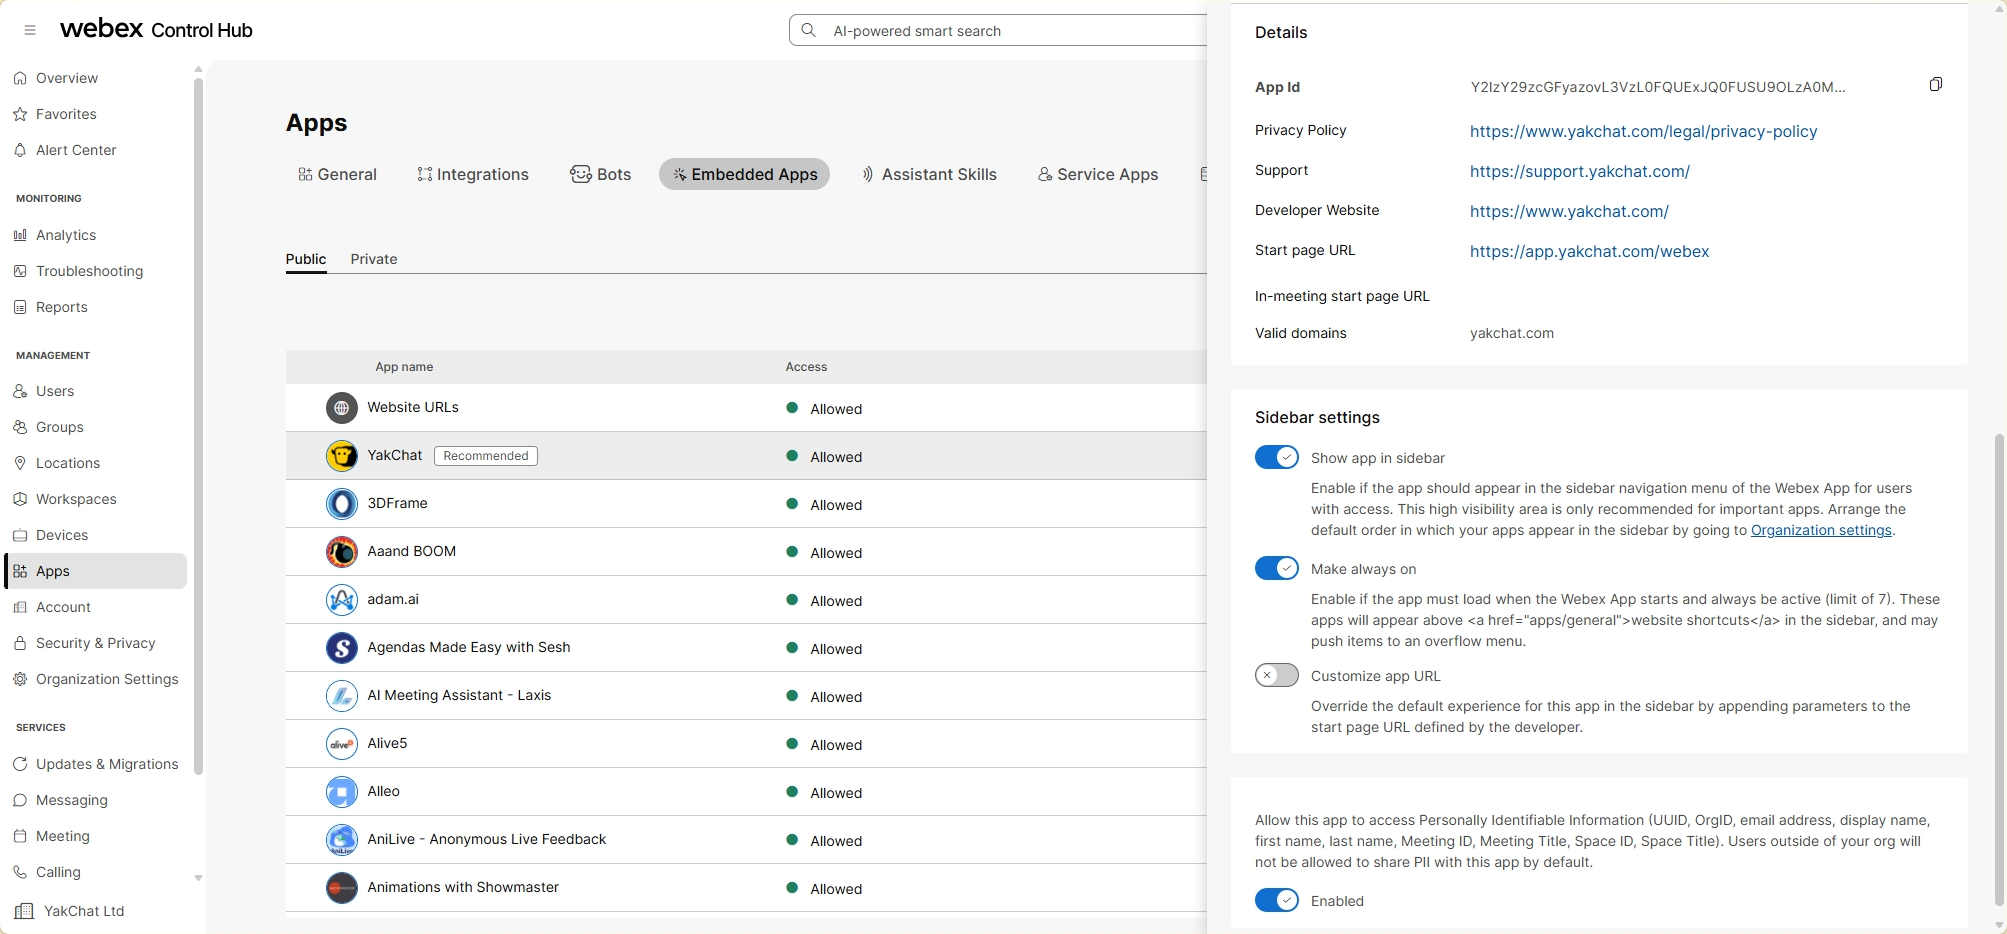Open Security & Privacy in sidebar
2007x934 pixels.
95,643
